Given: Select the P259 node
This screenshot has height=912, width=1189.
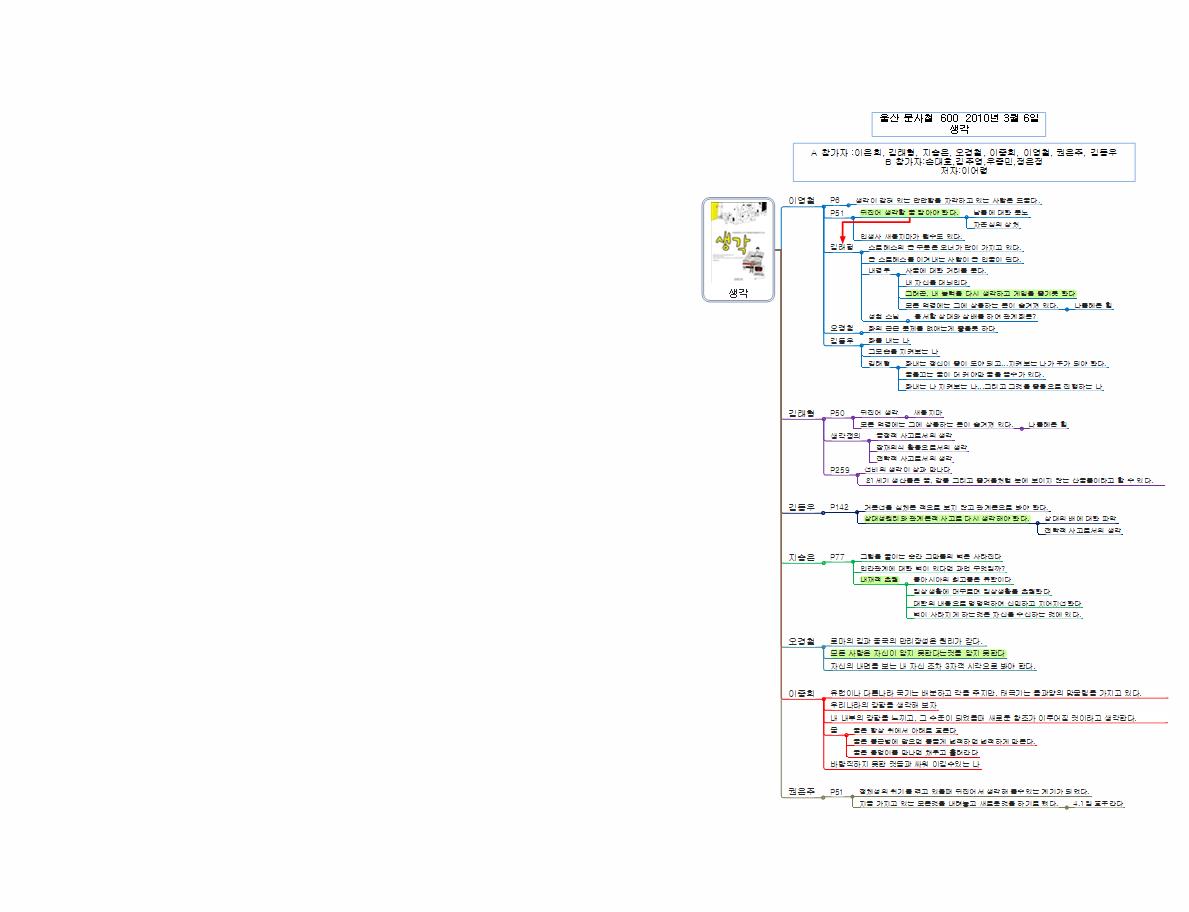Looking at the screenshot, I should (839, 470).
